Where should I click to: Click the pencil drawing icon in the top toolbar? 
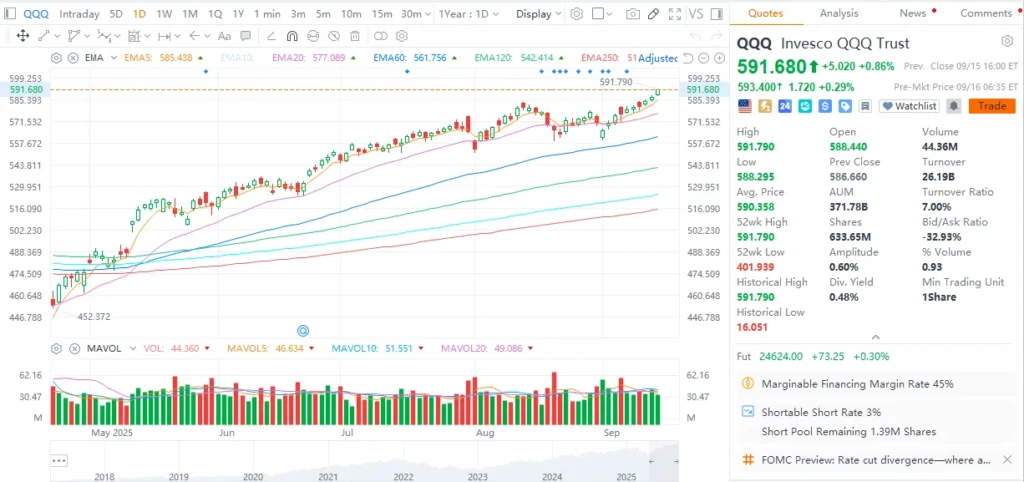(x=652, y=14)
